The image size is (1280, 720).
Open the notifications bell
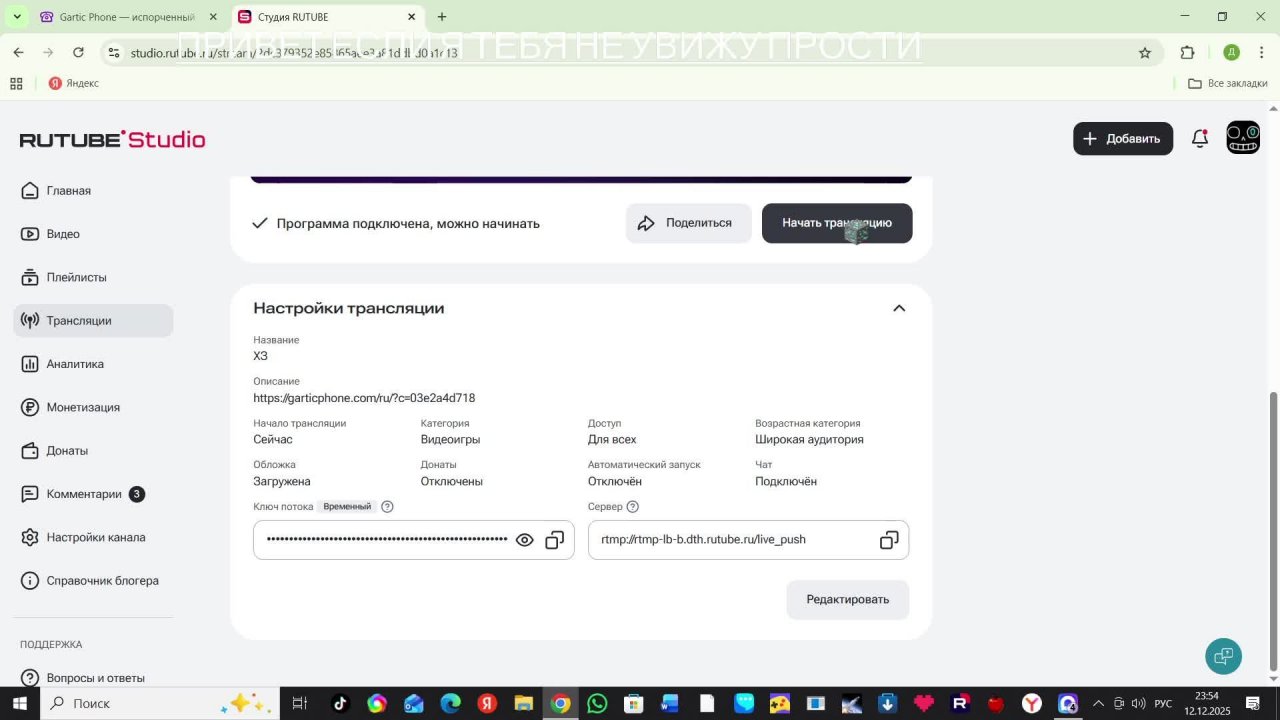(1200, 139)
